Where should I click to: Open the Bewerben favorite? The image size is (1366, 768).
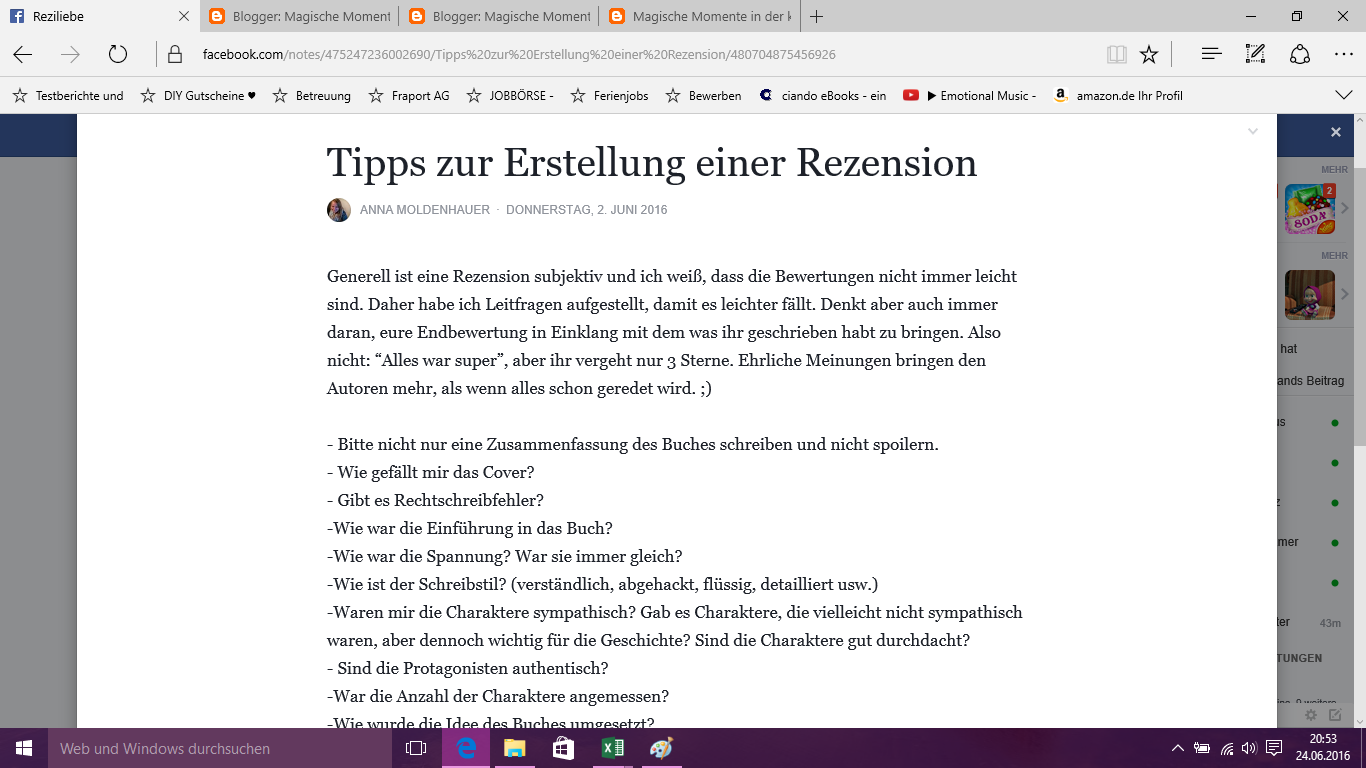tap(704, 96)
